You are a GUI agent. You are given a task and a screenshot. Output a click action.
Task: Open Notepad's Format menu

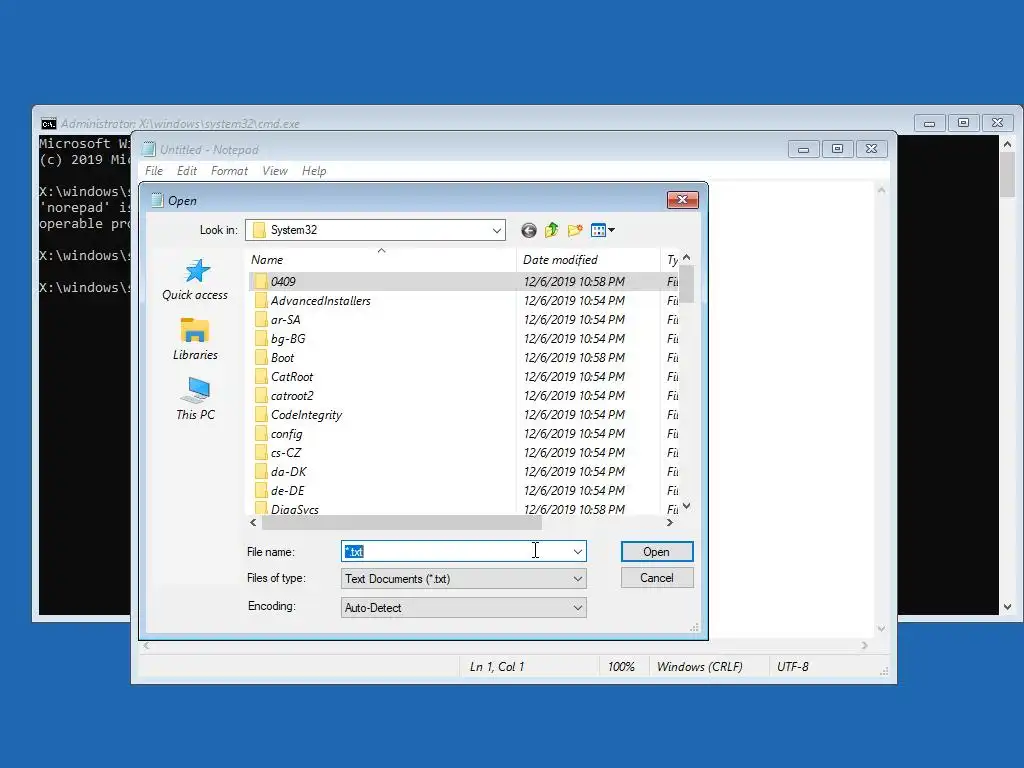[229, 171]
